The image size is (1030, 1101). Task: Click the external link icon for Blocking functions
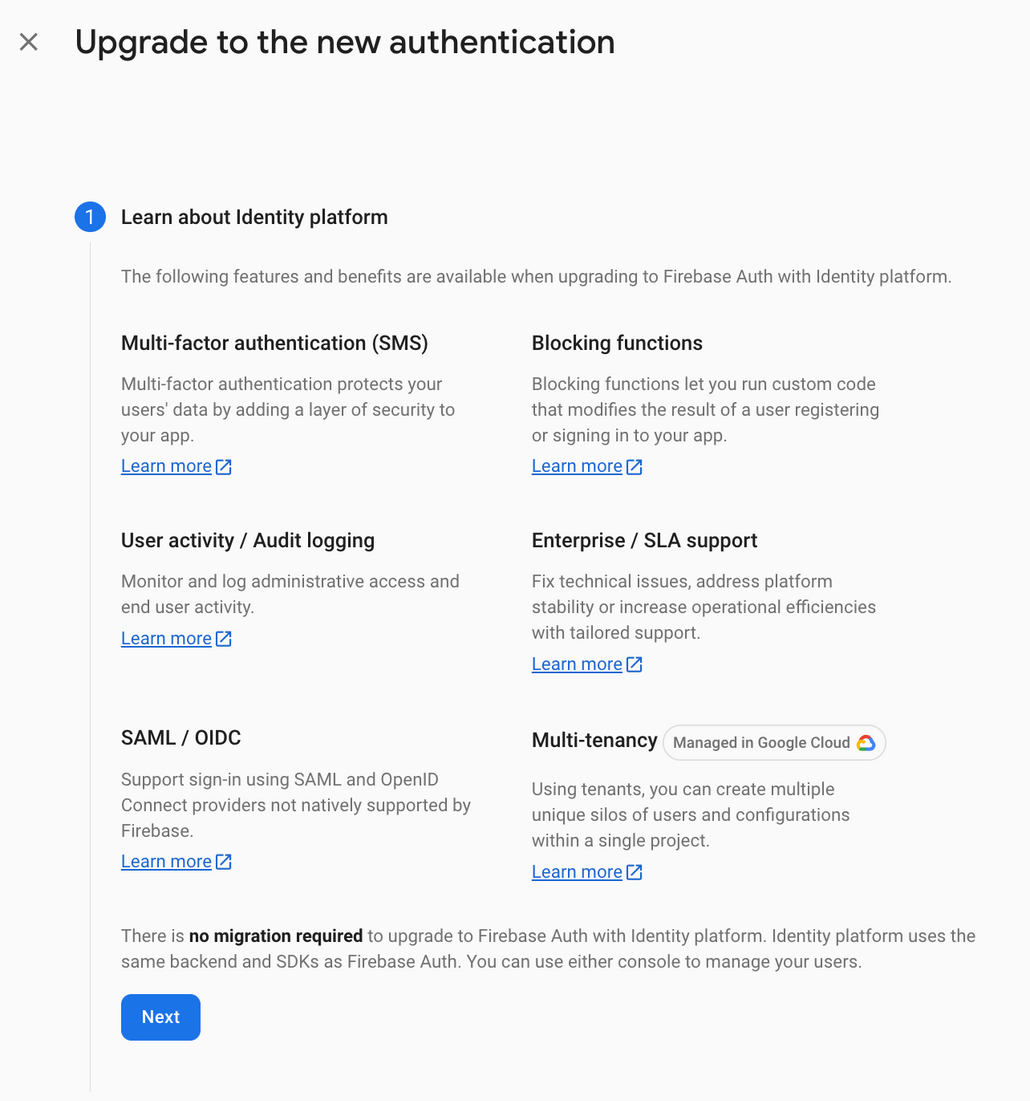pyautogui.click(x=633, y=465)
